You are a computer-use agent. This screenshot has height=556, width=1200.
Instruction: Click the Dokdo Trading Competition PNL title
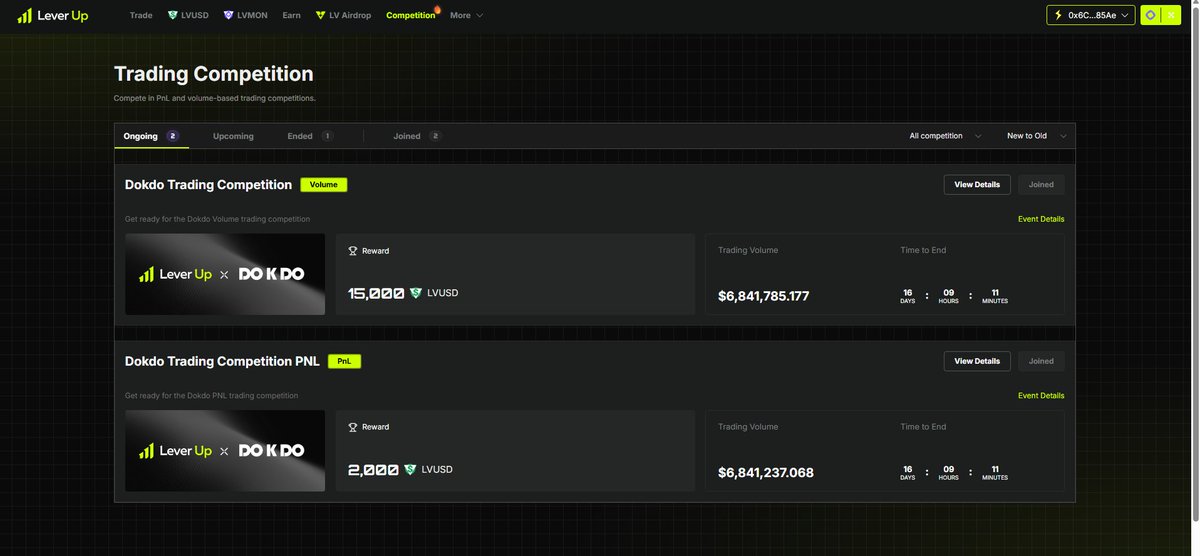click(222, 361)
